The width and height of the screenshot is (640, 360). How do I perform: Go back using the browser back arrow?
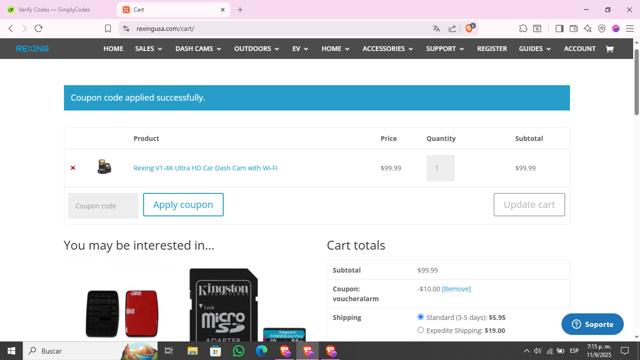[x=11, y=29]
